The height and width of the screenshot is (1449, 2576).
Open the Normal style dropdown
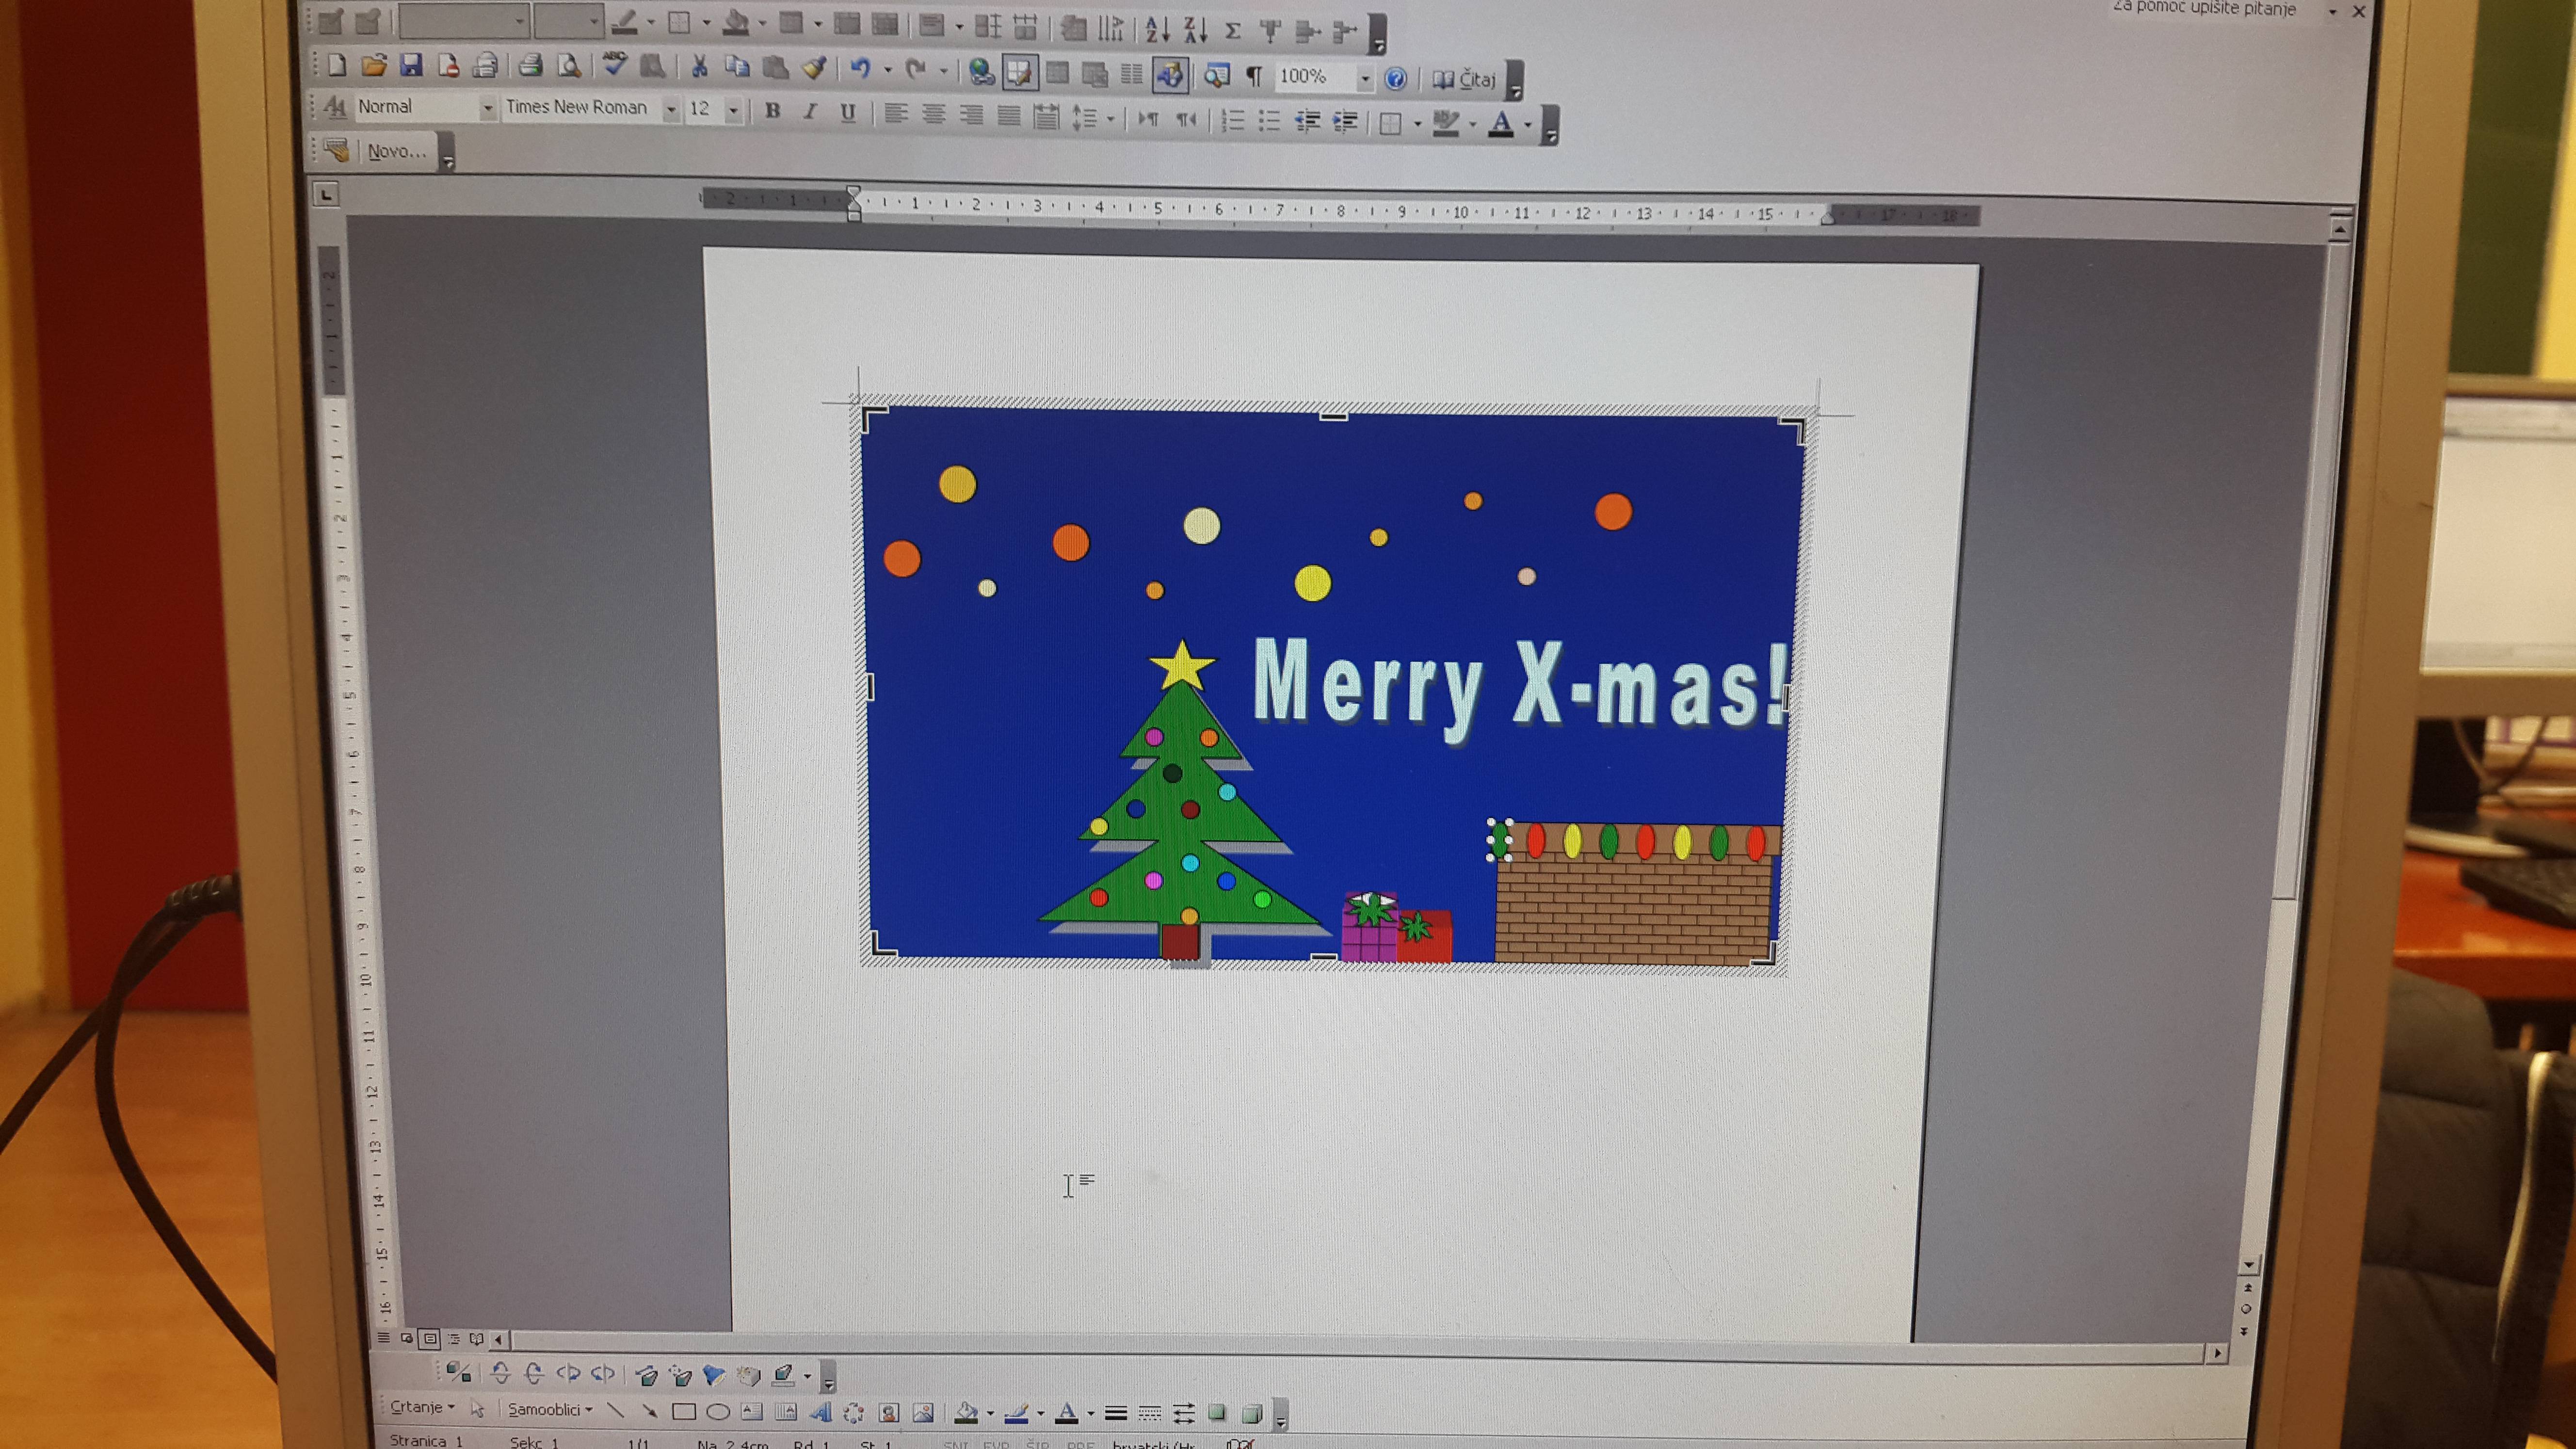(487, 108)
